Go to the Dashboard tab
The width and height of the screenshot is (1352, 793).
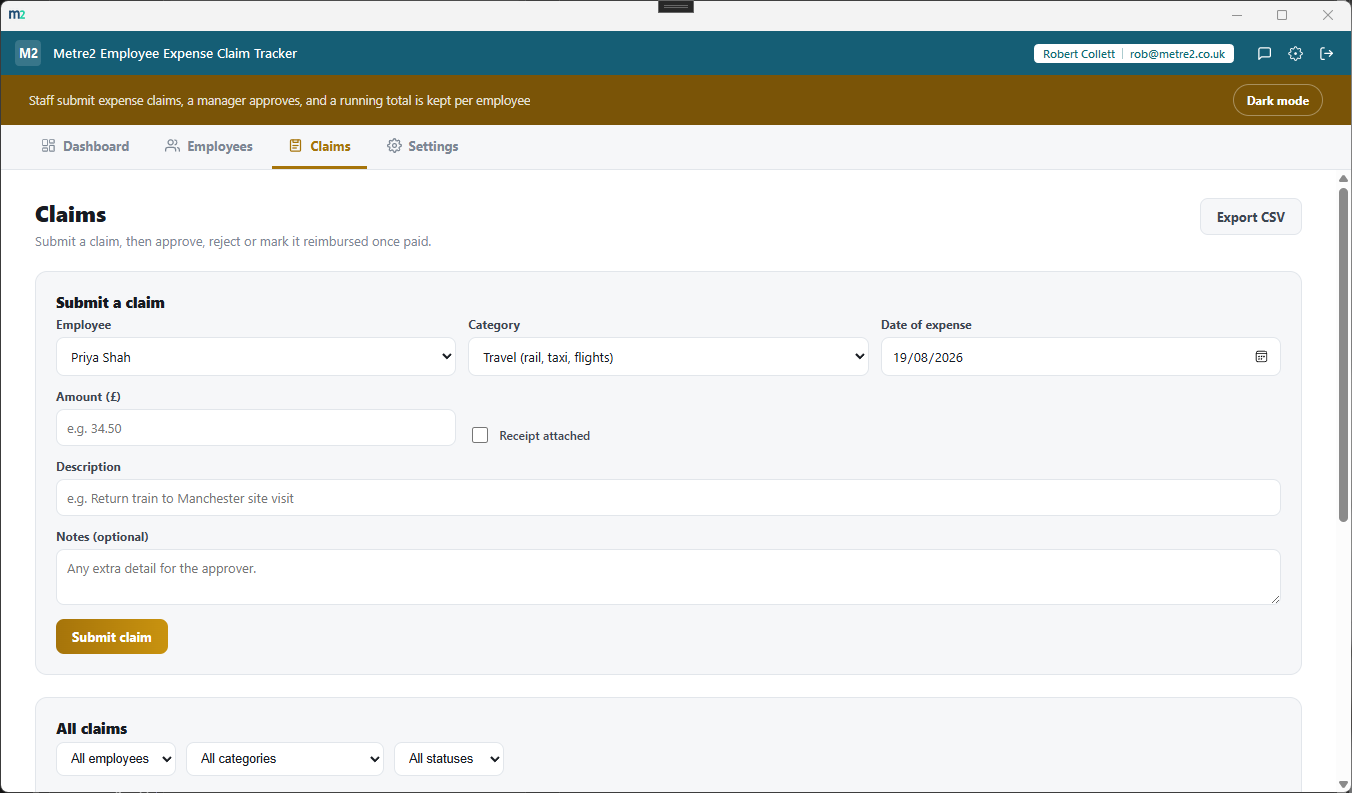85,146
